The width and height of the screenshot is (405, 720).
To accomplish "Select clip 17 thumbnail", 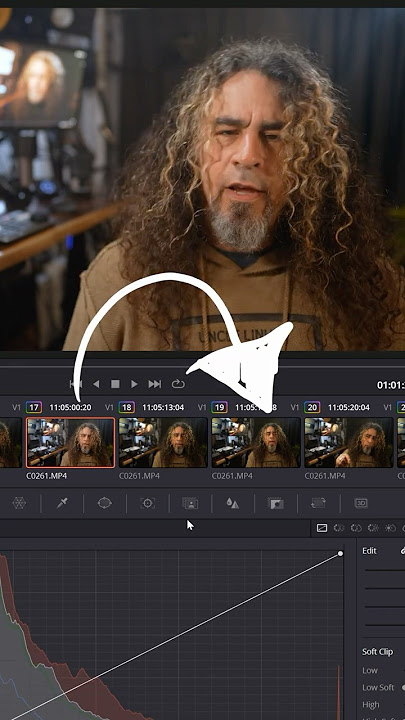I will (70, 442).
